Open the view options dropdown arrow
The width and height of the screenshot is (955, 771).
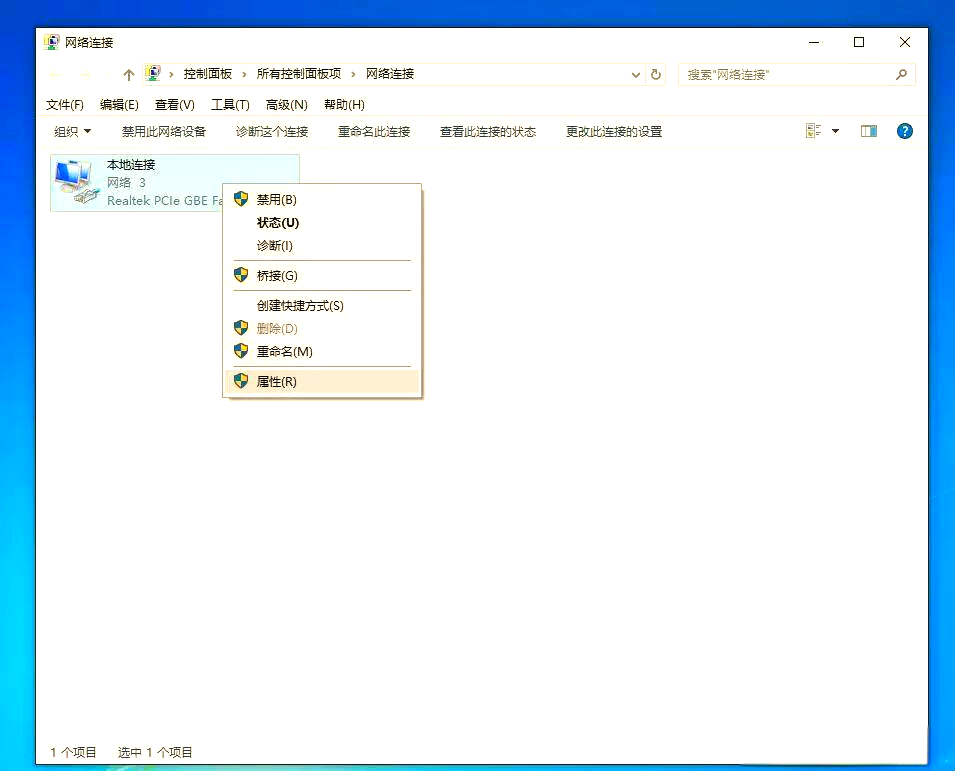click(x=836, y=131)
